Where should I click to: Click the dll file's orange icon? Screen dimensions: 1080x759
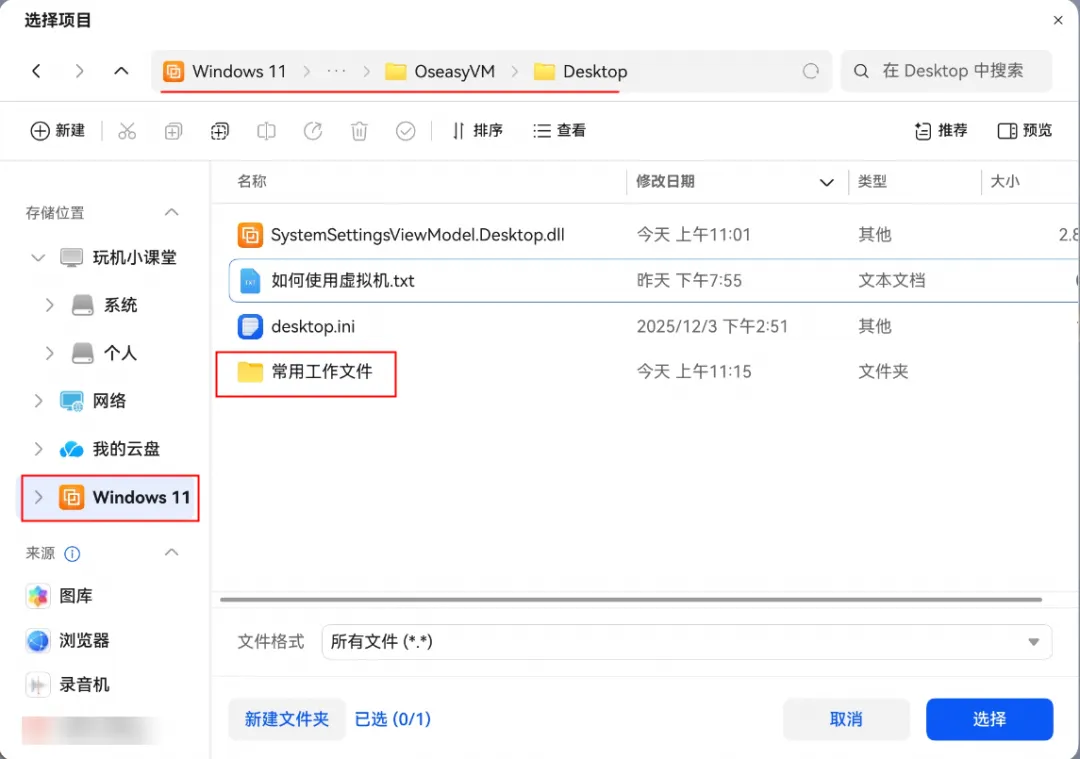click(x=250, y=235)
